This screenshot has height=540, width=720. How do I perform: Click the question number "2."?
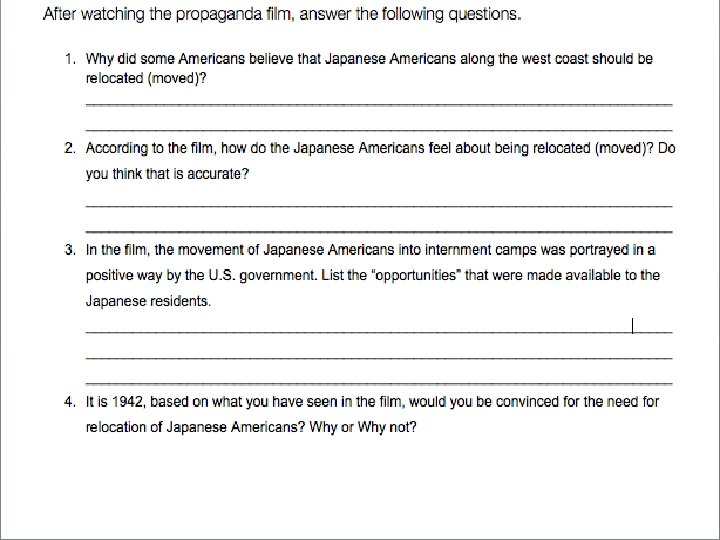70,148
